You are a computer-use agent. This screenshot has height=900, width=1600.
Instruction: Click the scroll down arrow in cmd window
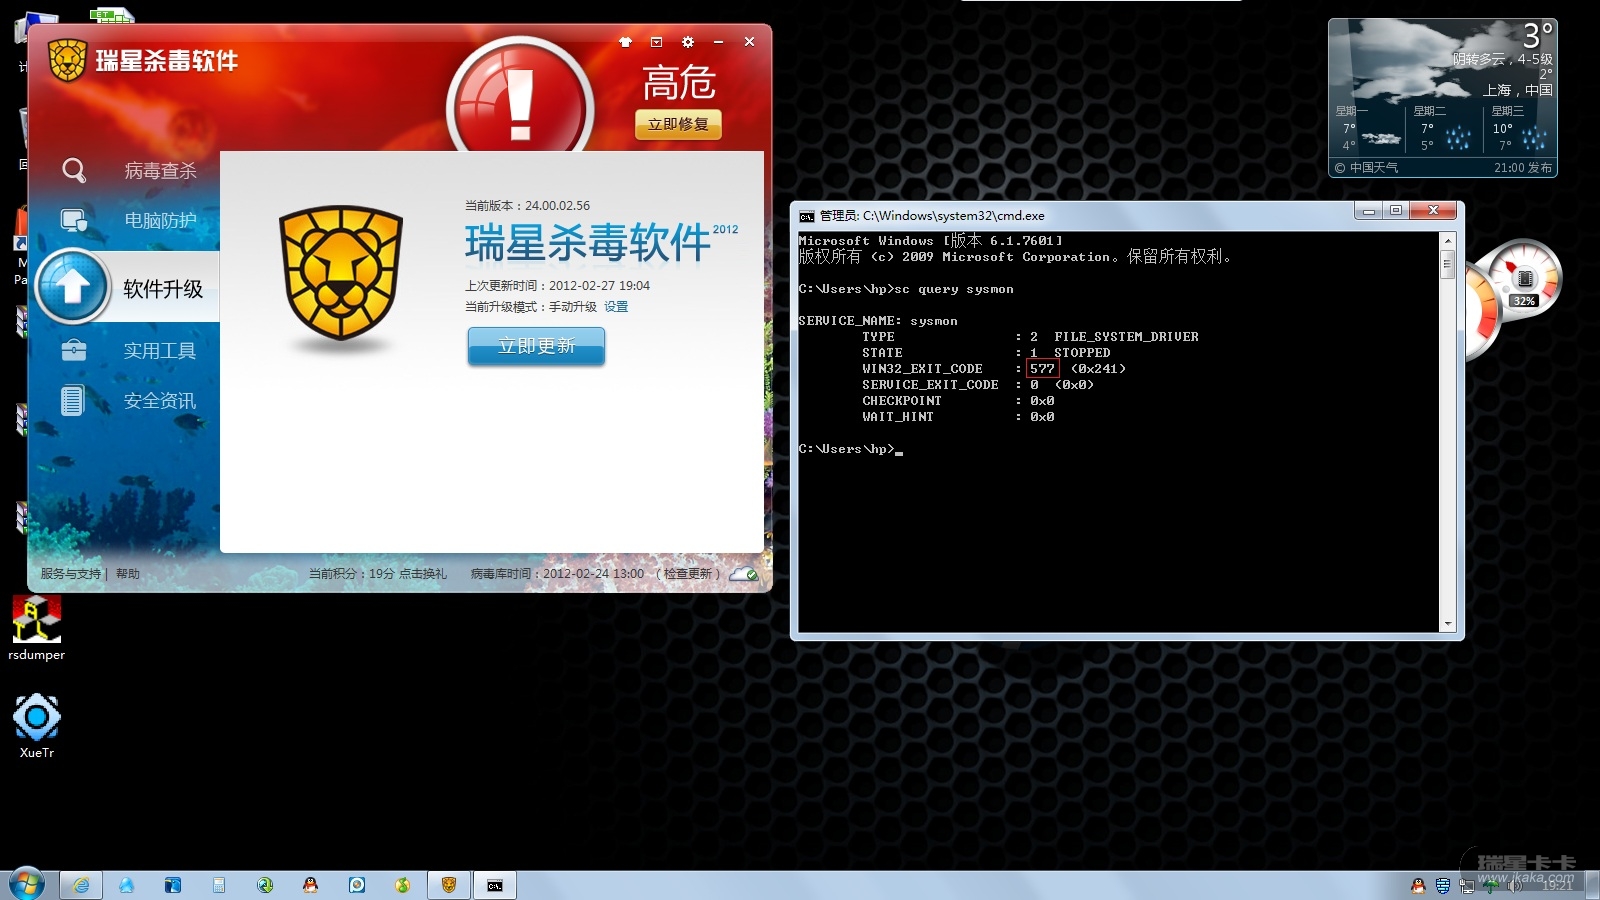coord(1447,624)
